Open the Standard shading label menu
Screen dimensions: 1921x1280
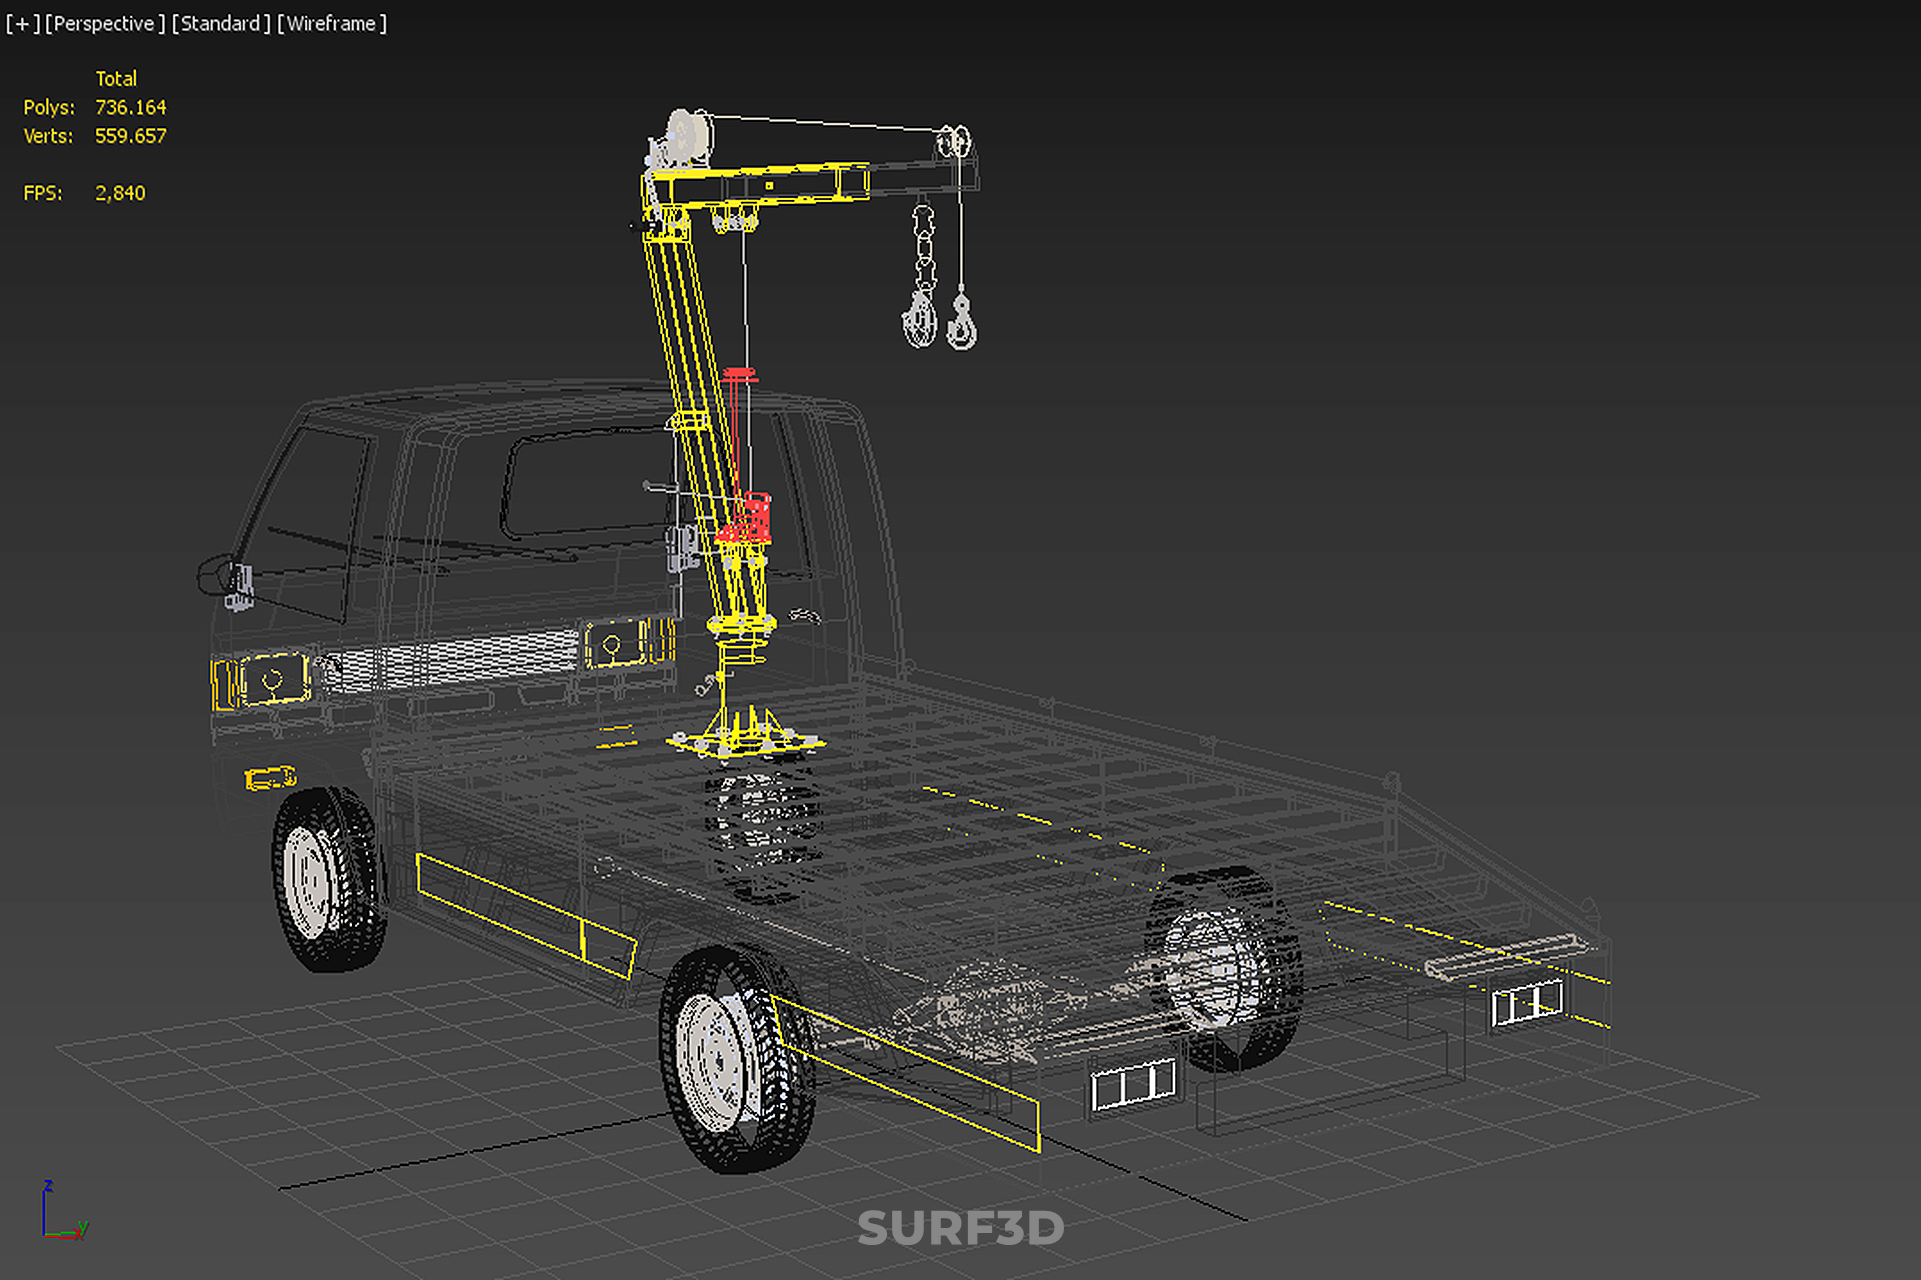coord(220,23)
